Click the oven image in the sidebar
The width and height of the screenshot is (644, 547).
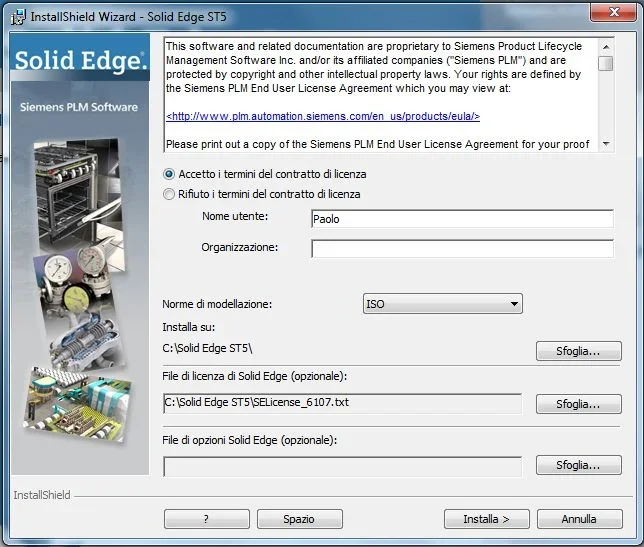(x=78, y=193)
